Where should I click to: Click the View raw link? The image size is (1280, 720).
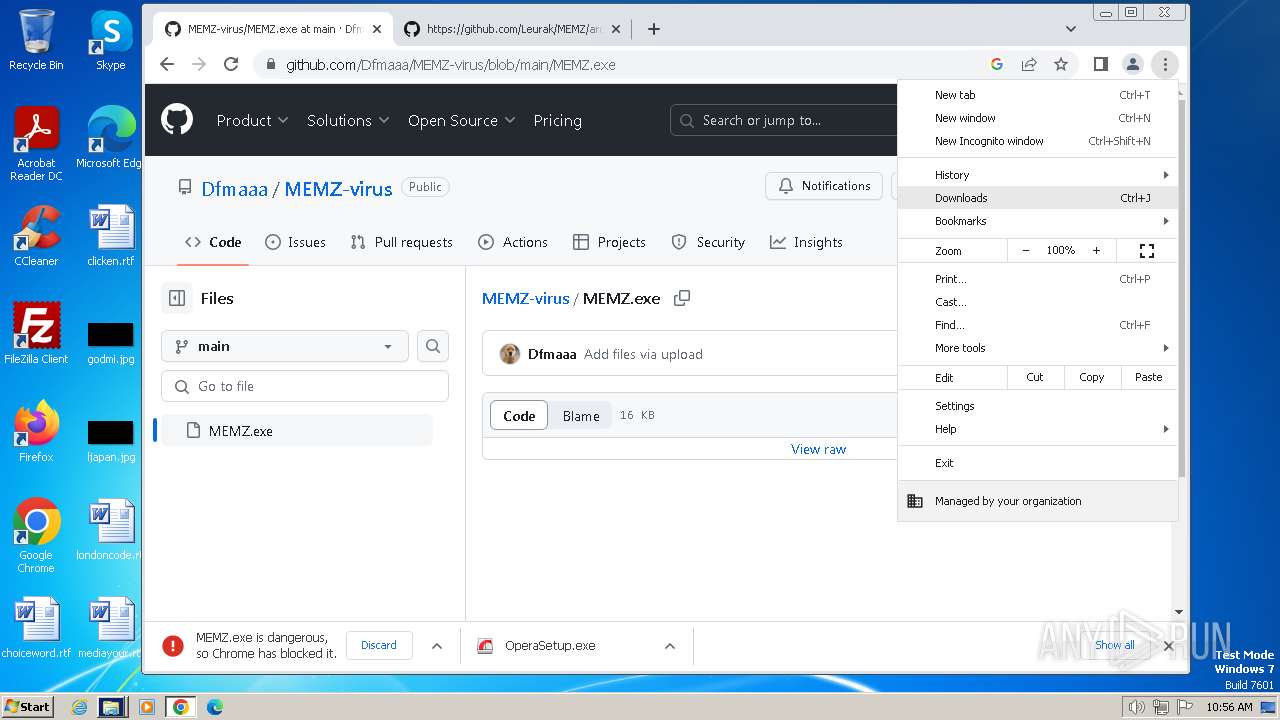pyautogui.click(x=818, y=449)
